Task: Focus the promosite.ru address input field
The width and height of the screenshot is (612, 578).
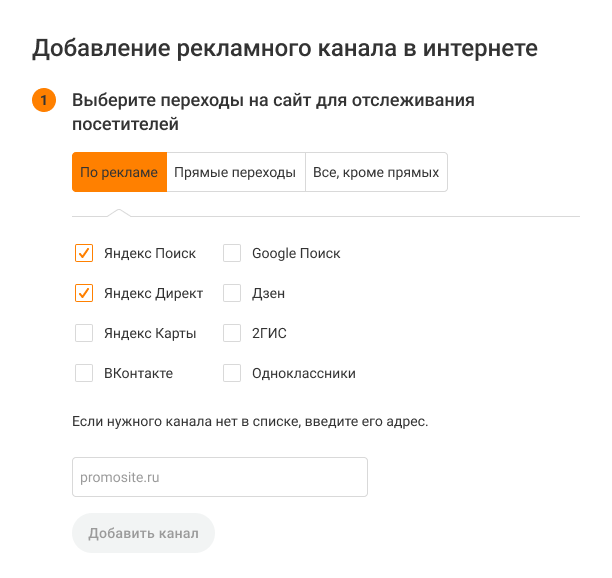Action: (x=220, y=477)
